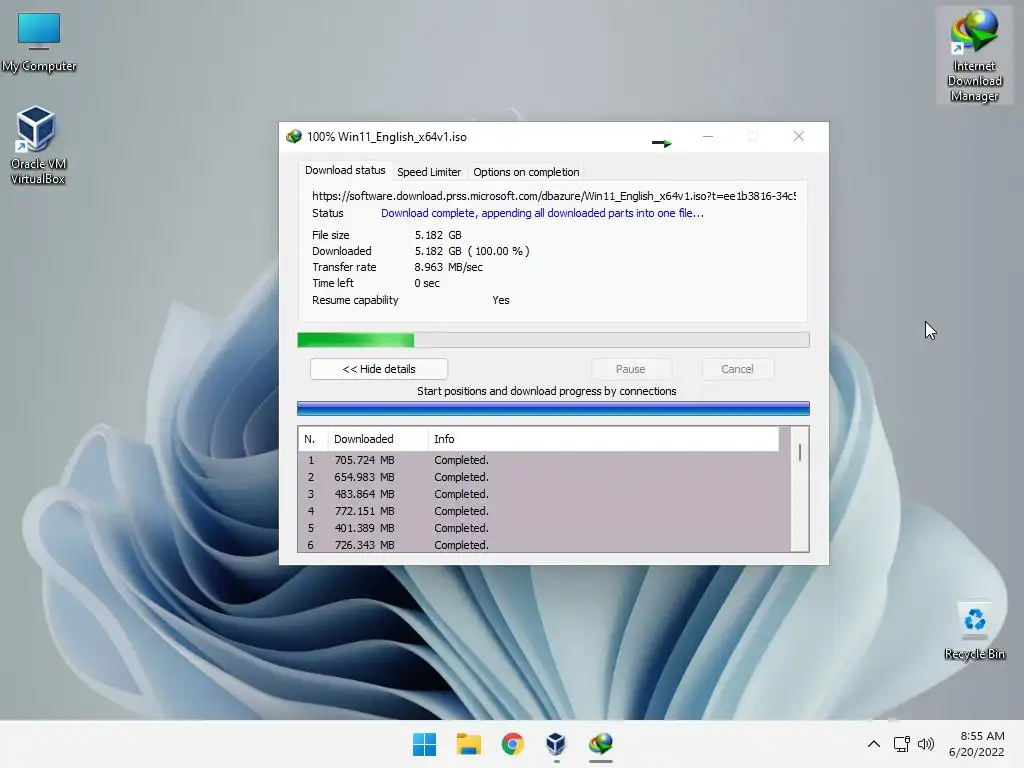1024x768 pixels.
Task: Select connection row with 726.343 MB
Action: pos(545,545)
